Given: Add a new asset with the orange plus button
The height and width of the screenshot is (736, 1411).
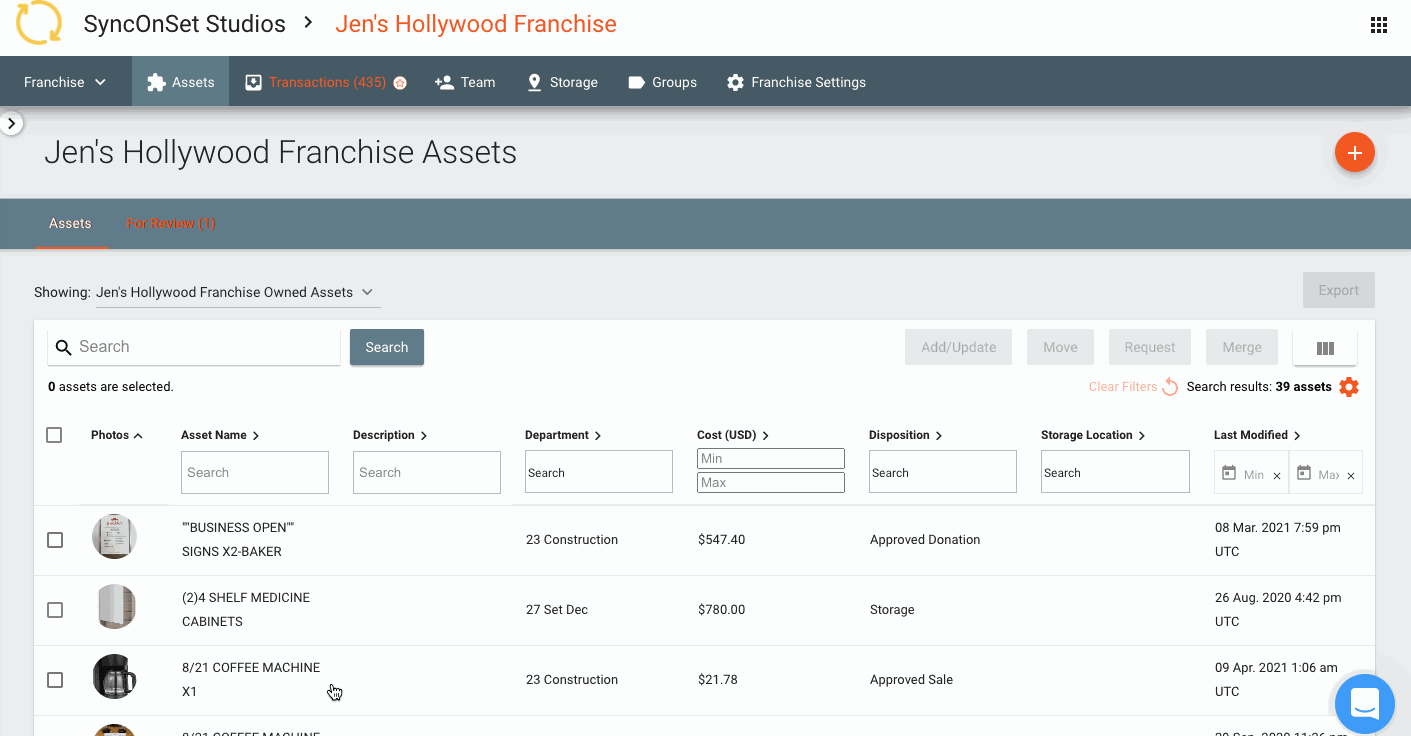Looking at the screenshot, I should (x=1354, y=153).
